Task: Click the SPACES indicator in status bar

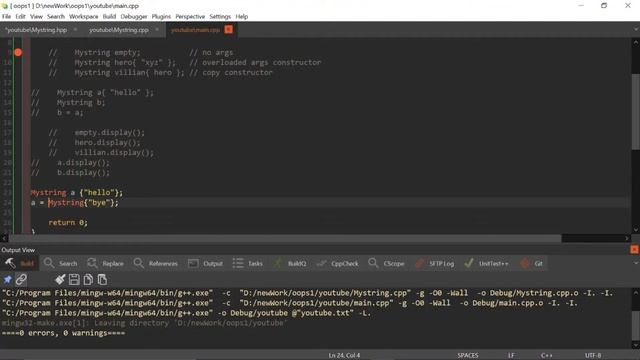Action: click(468, 356)
